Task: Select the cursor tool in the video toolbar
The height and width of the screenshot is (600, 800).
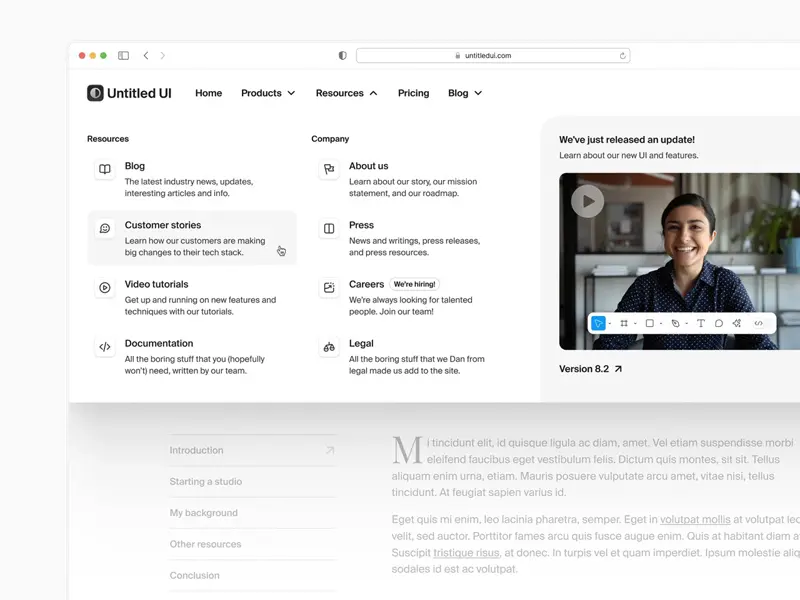Action: [x=597, y=323]
